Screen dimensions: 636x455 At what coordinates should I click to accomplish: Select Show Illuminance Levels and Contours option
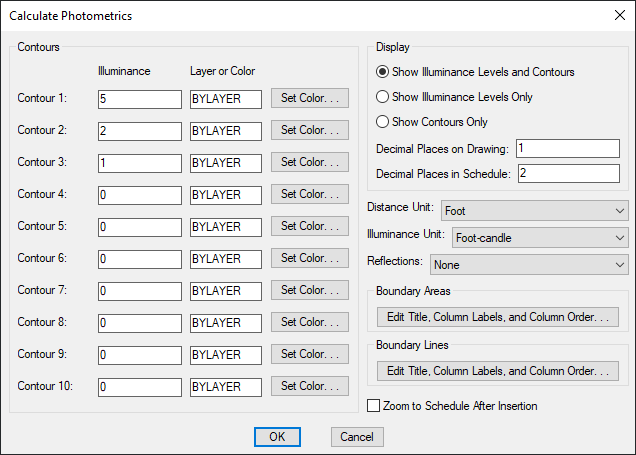[475, 72]
